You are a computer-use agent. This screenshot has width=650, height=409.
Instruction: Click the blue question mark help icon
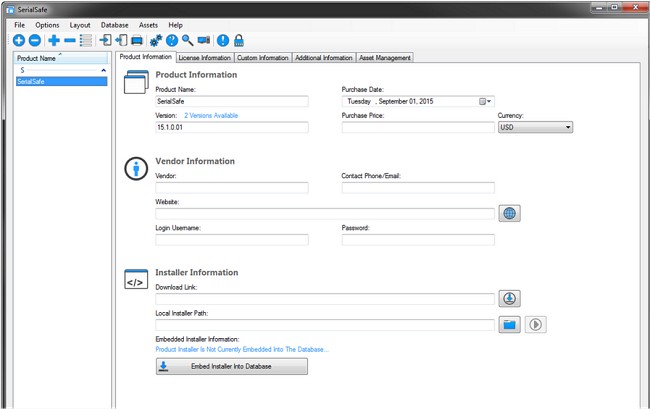[x=172, y=40]
